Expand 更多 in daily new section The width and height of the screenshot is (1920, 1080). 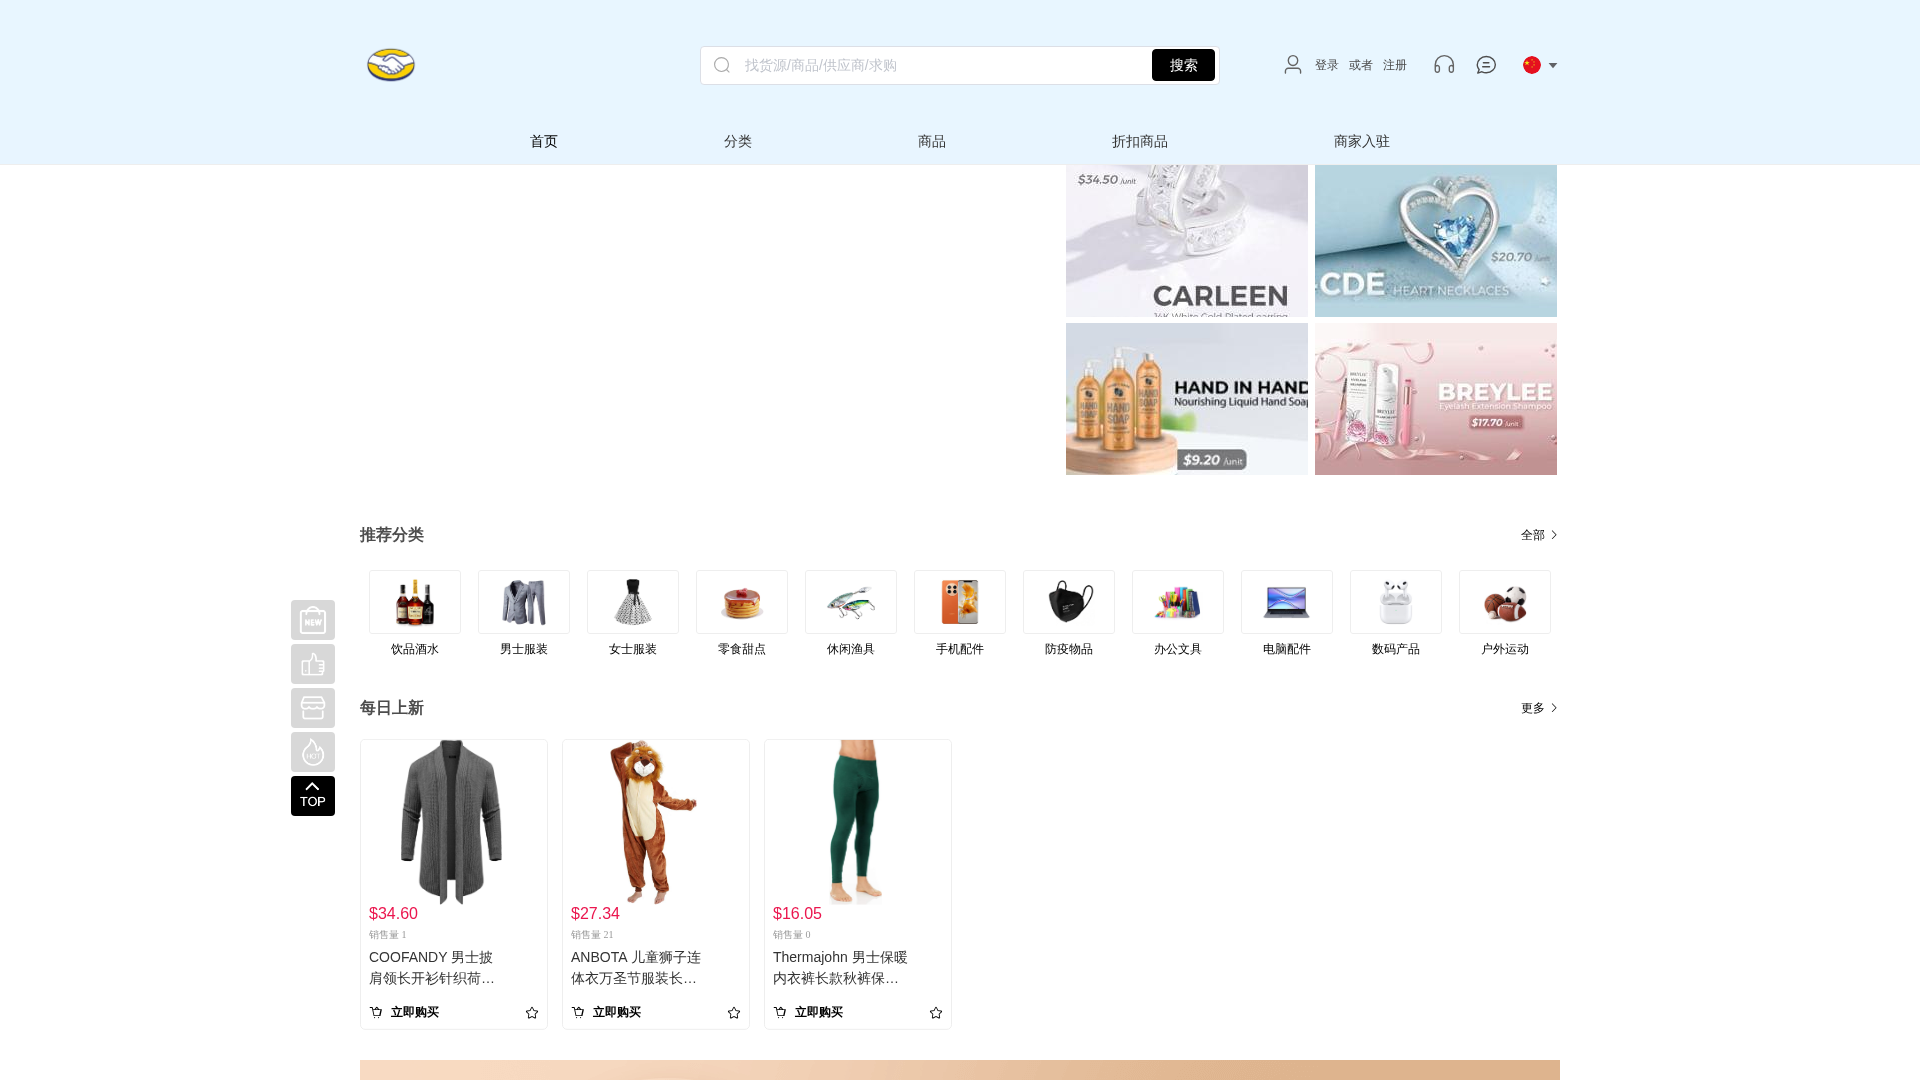point(1539,708)
